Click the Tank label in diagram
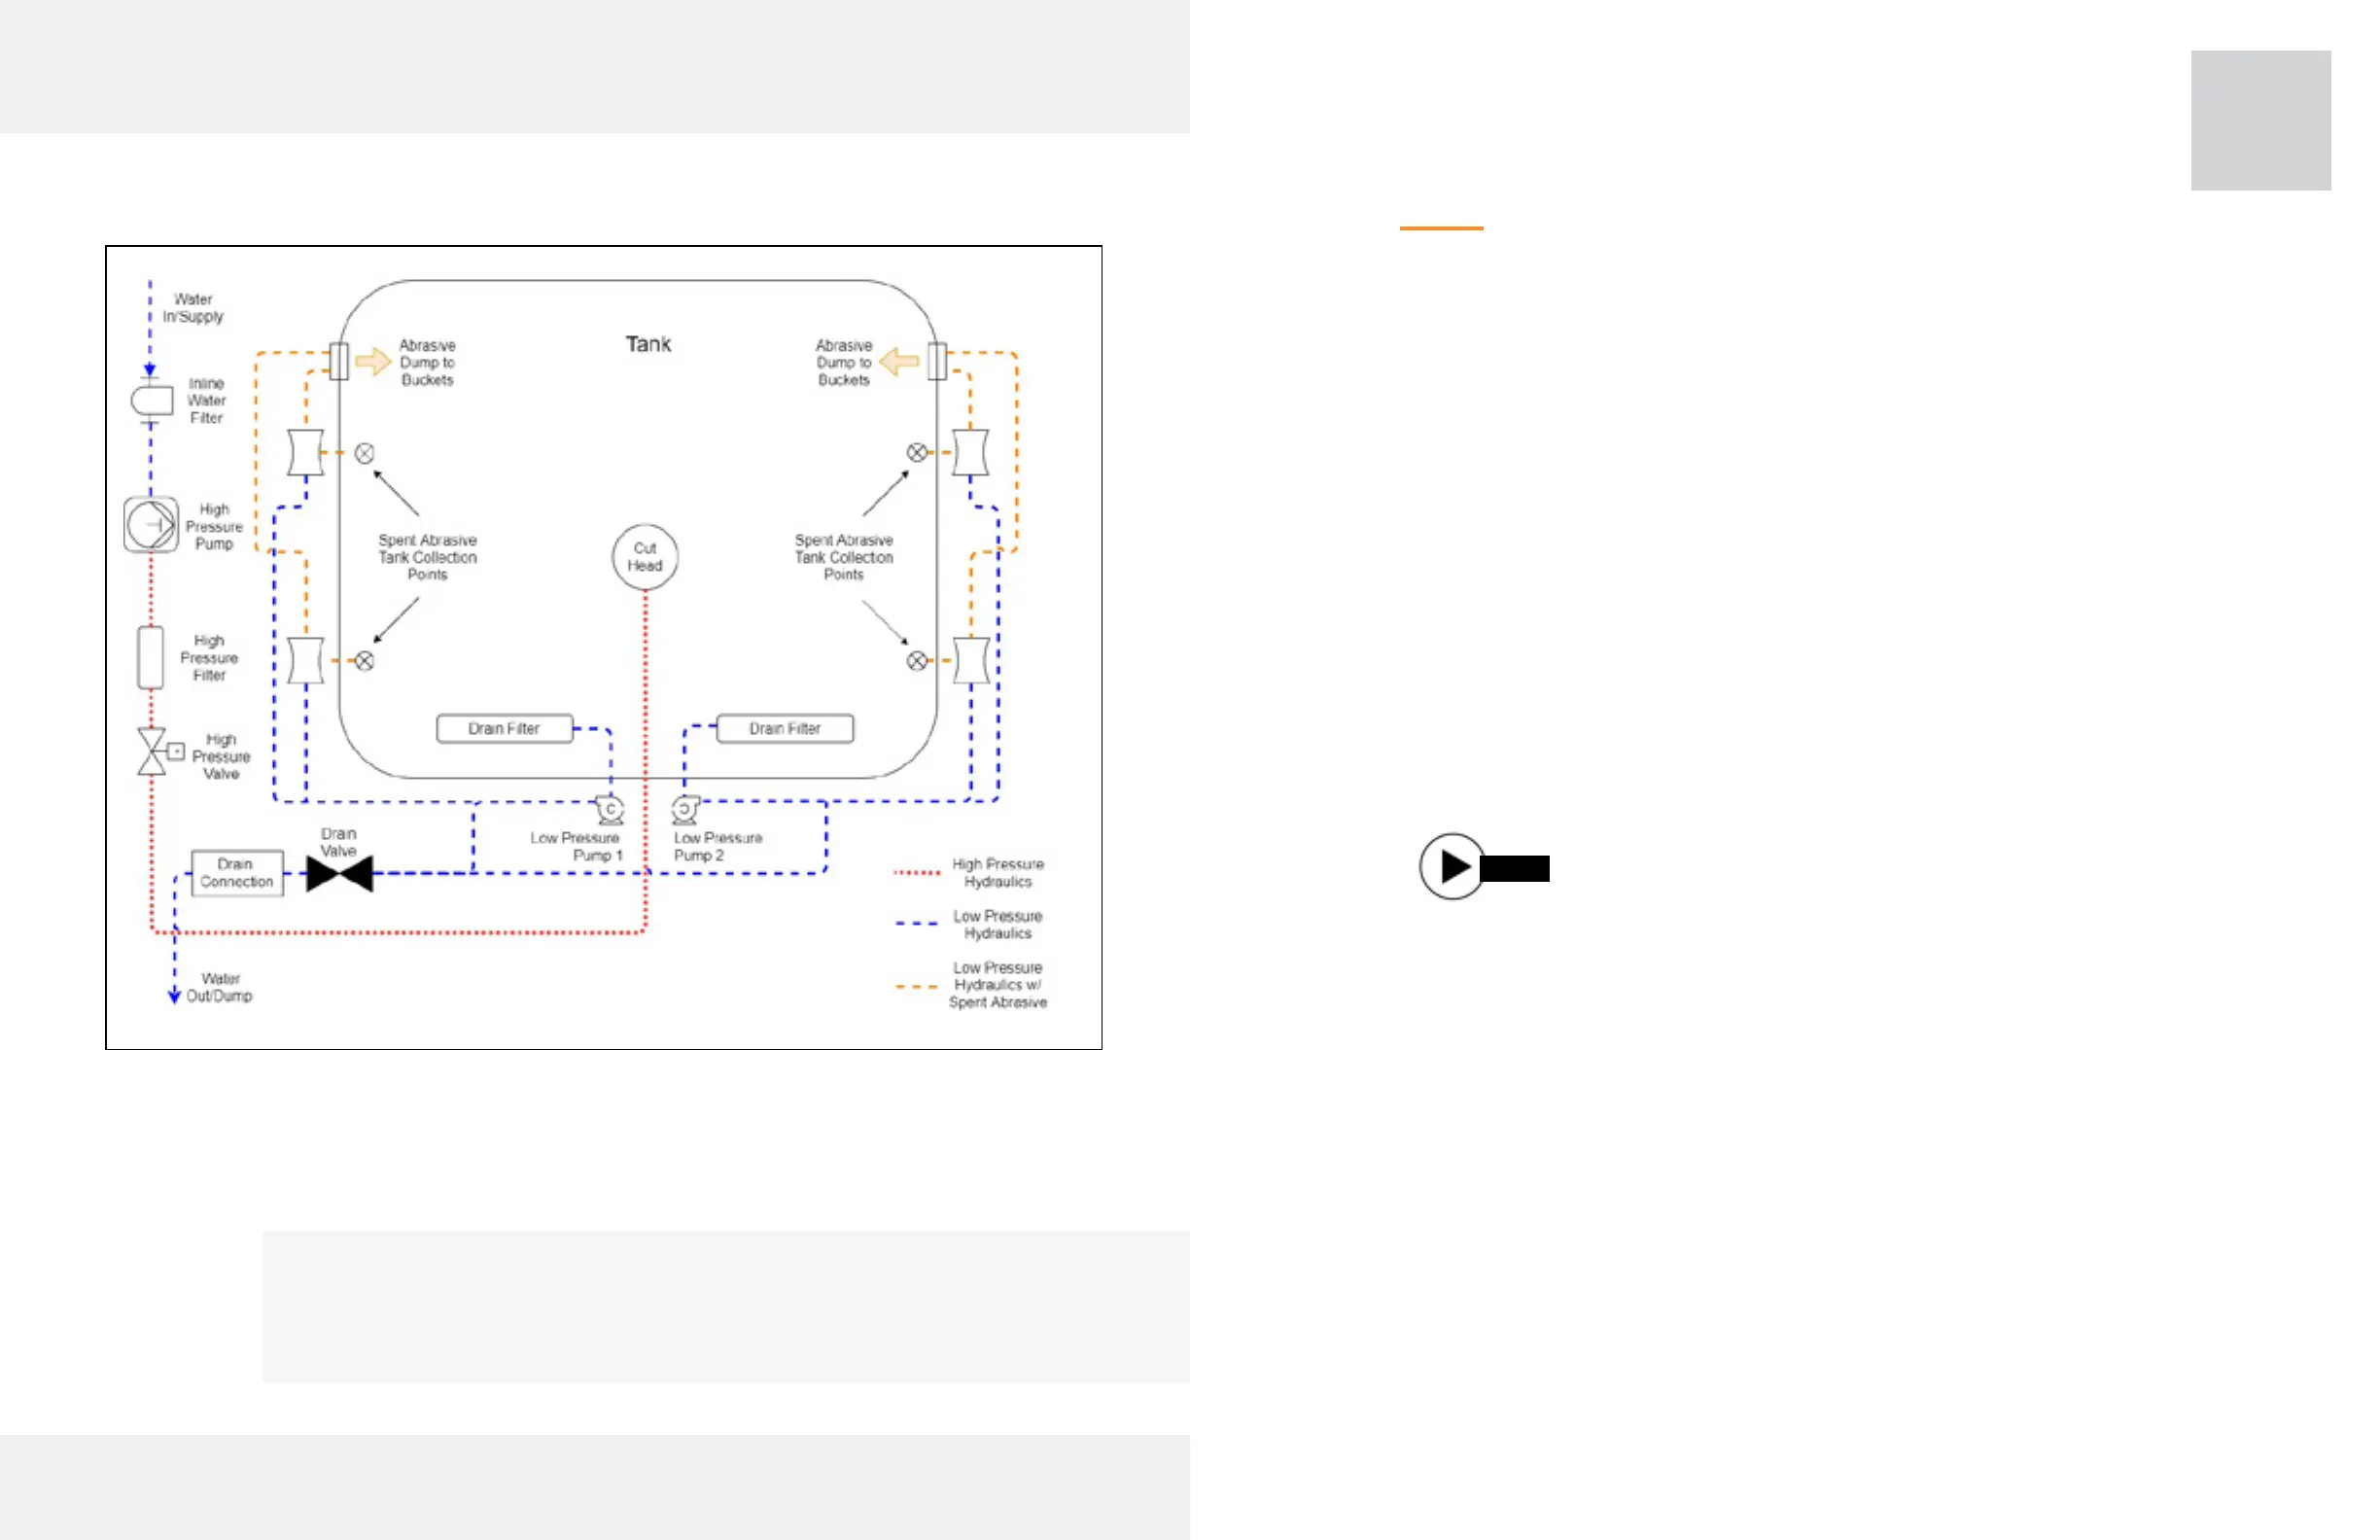2380x1540 pixels. click(x=648, y=344)
